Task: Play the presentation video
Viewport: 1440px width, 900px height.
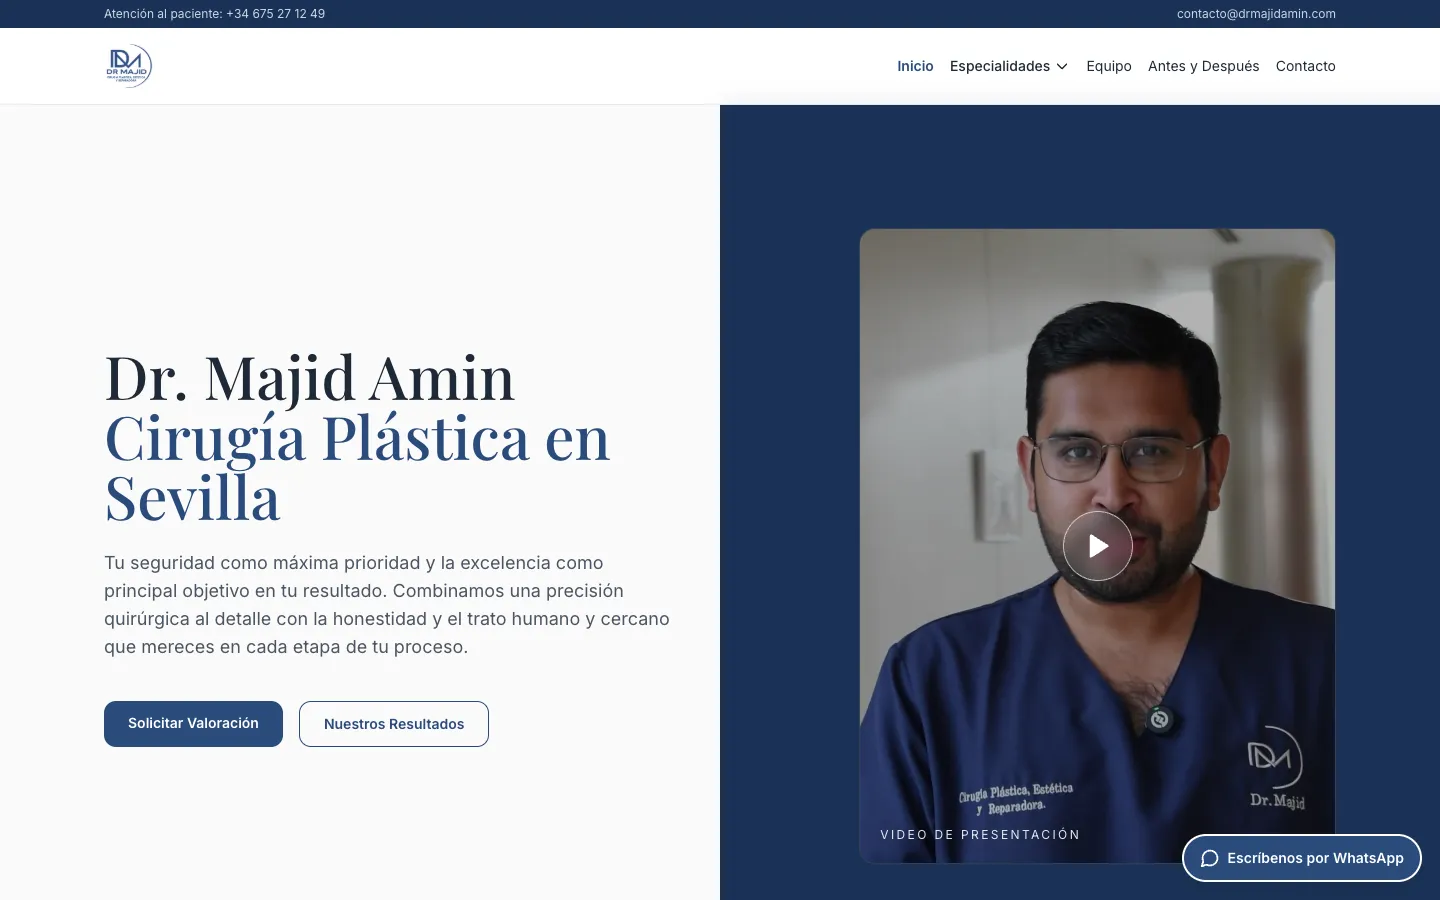Action: click(x=1097, y=546)
